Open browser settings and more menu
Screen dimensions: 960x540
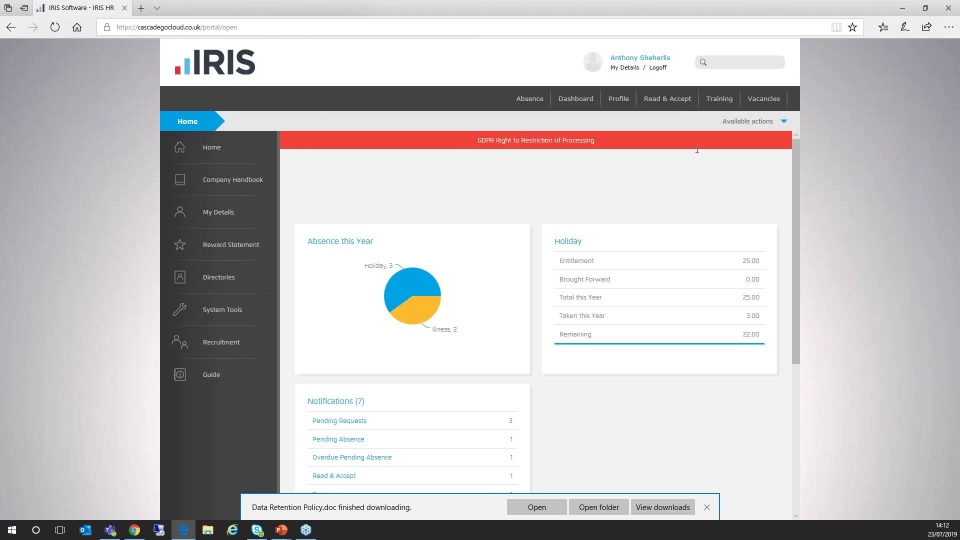point(948,27)
